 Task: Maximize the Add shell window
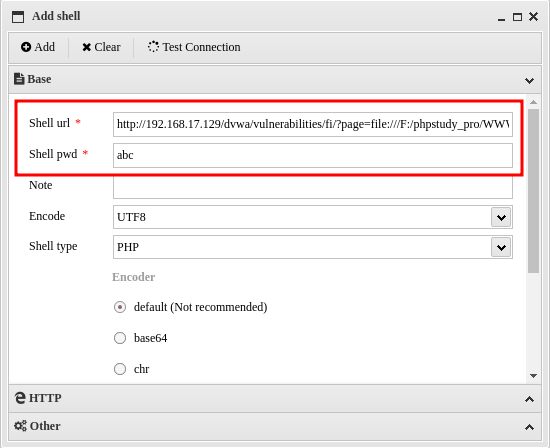(517, 17)
